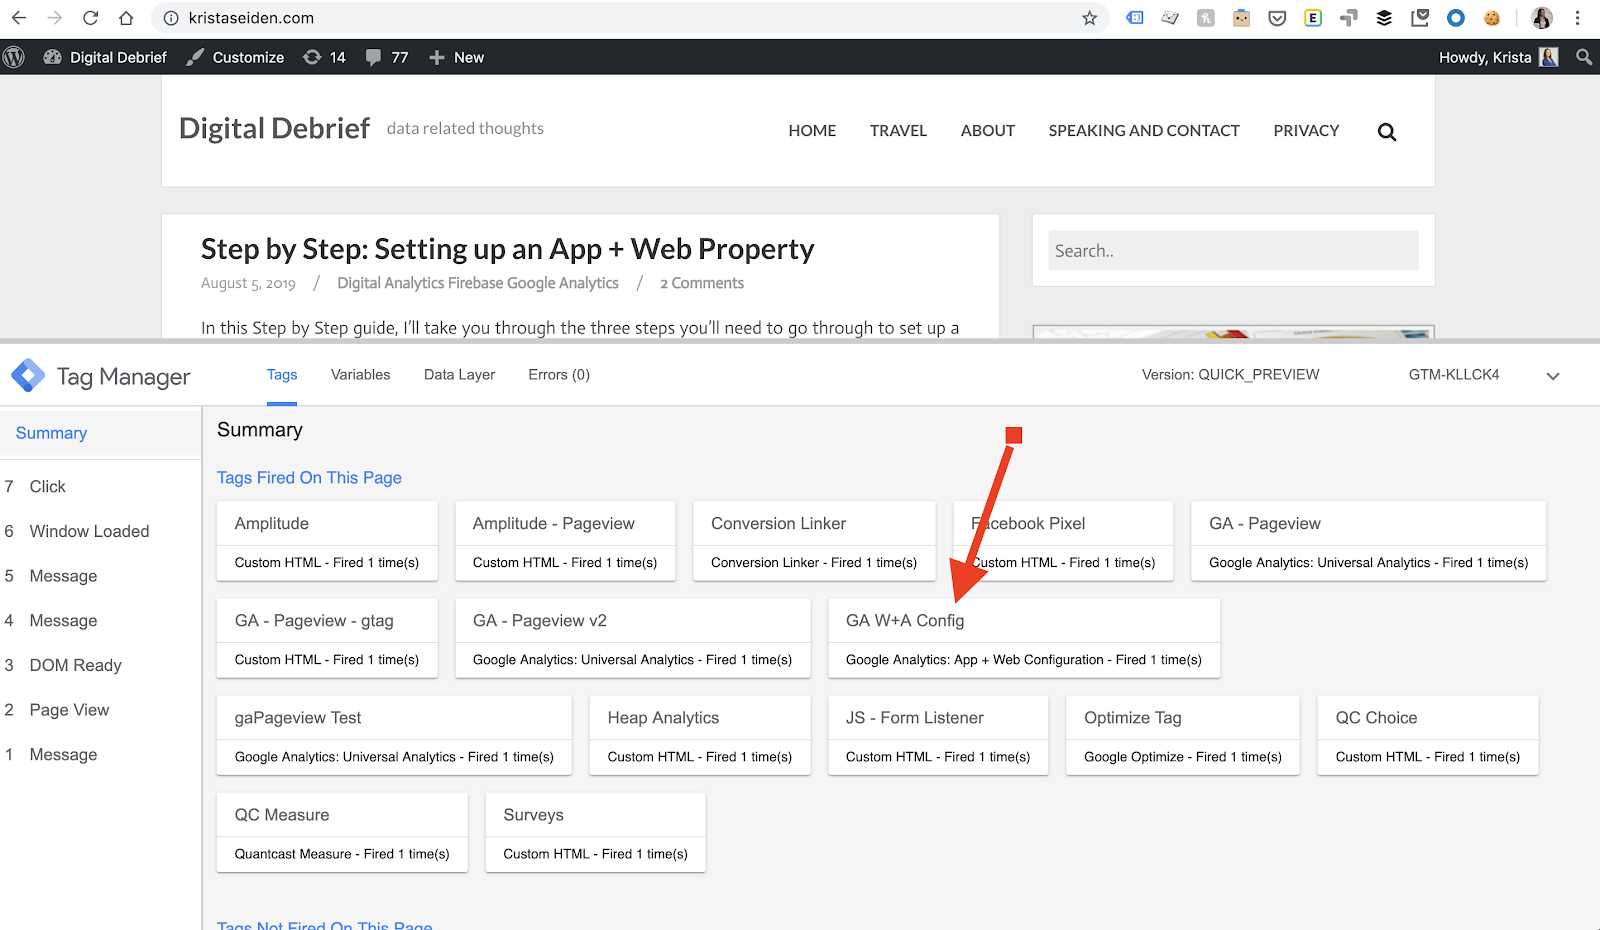The image size is (1600, 930).
Task: Open the ABOUT nav item
Action: [x=988, y=131]
